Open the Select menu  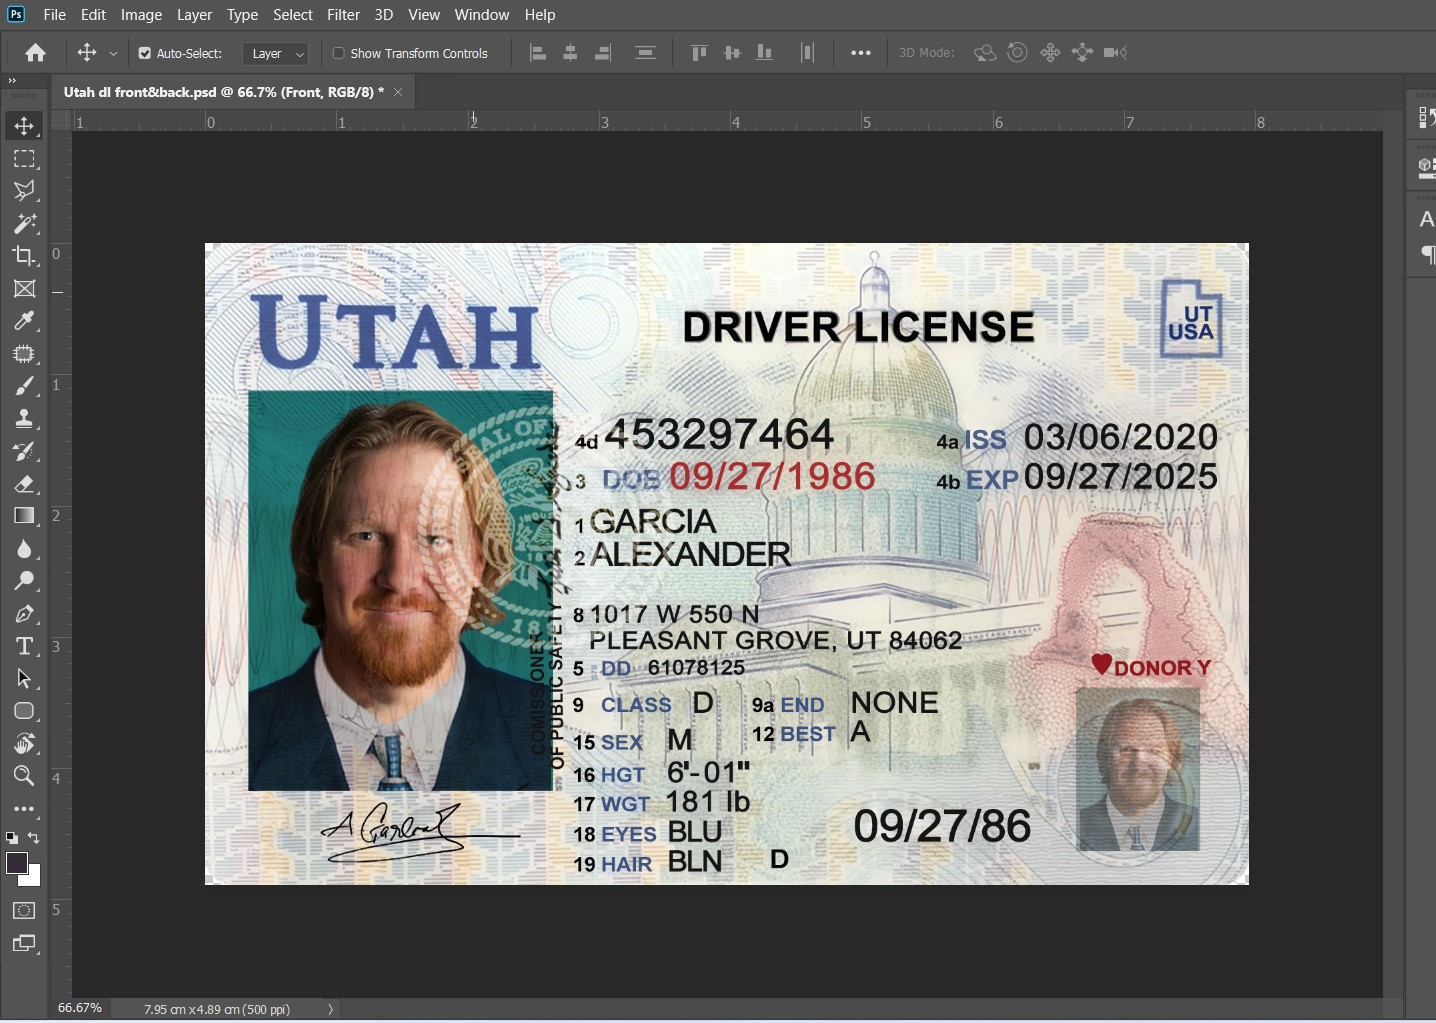293,15
